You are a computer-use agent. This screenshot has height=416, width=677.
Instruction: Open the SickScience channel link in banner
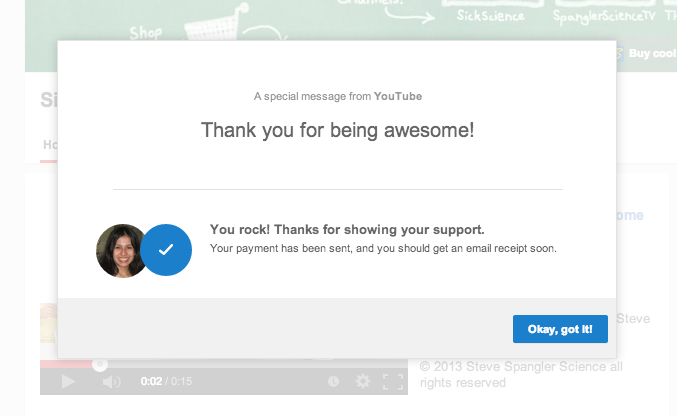pyautogui.click(x=490, y=16)
